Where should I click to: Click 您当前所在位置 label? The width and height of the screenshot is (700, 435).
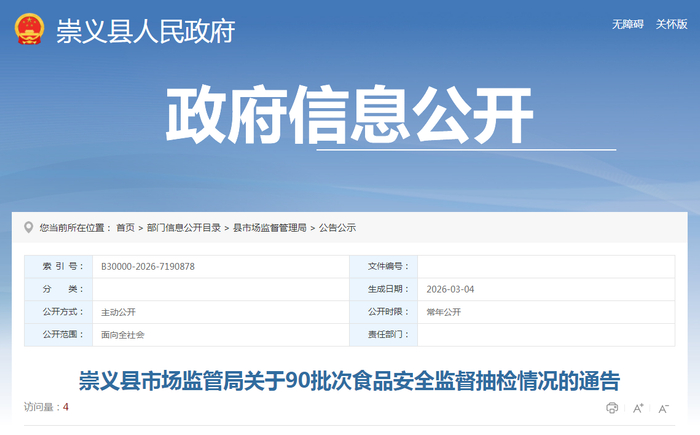click(x=75, y=228)
